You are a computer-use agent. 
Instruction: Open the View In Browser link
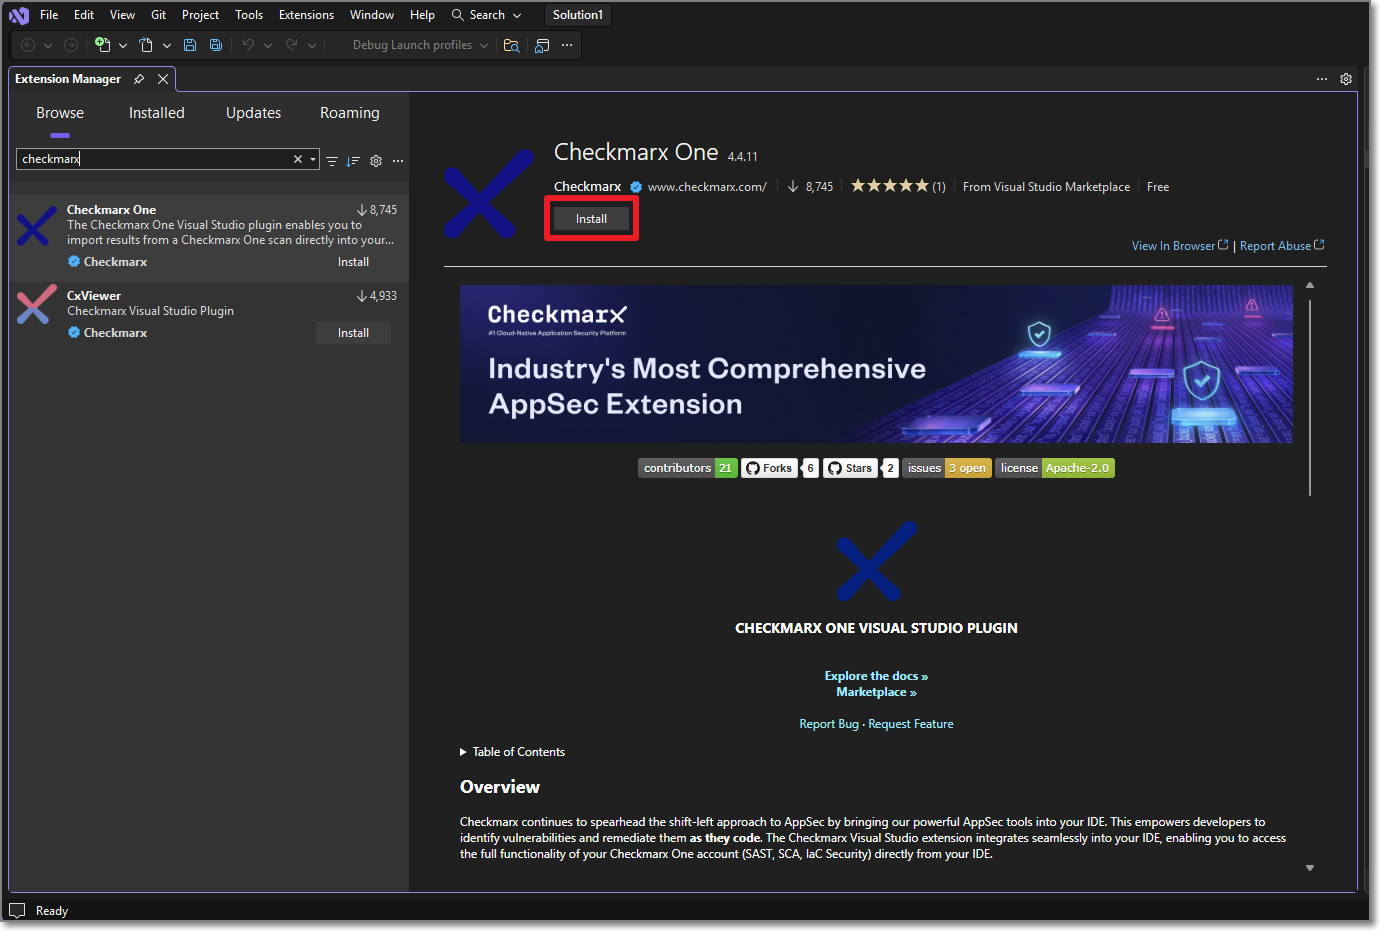point(1178,246)
